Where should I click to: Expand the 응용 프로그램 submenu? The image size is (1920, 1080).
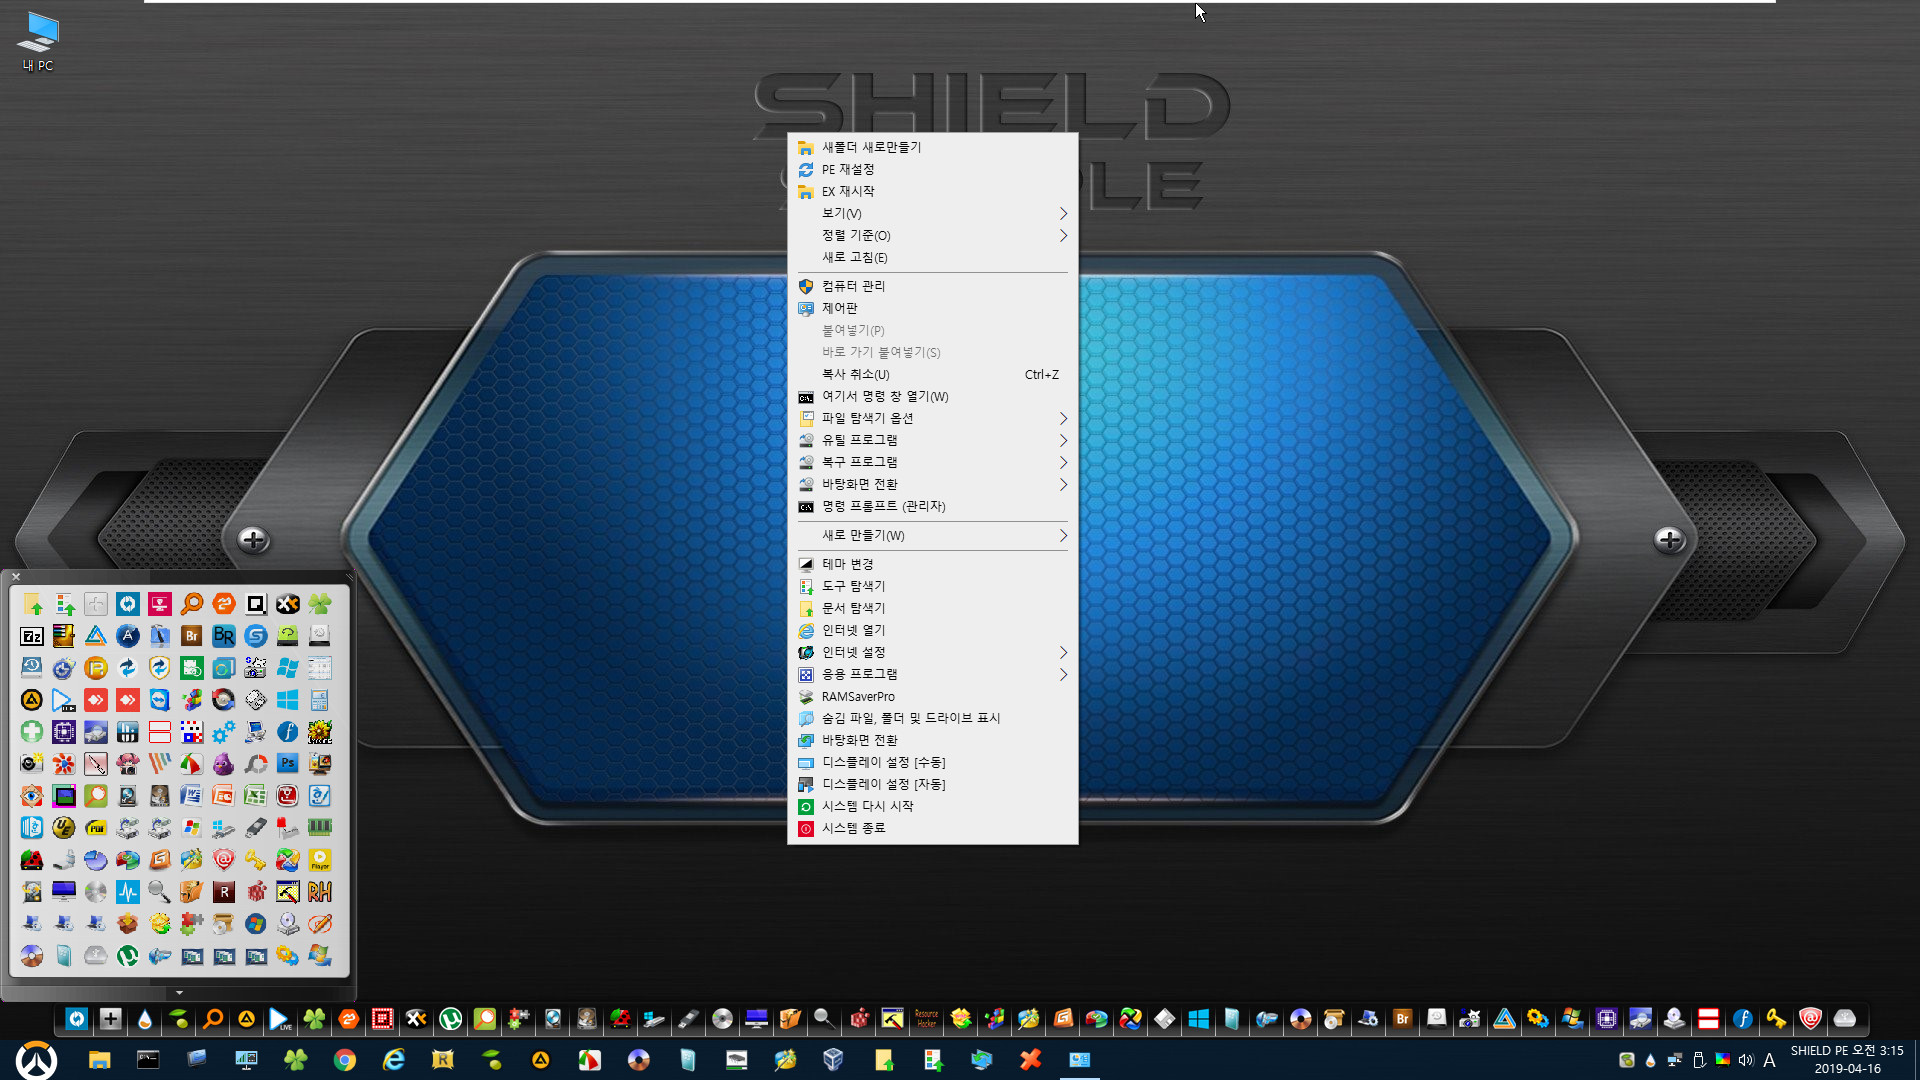tap(933, 674)
